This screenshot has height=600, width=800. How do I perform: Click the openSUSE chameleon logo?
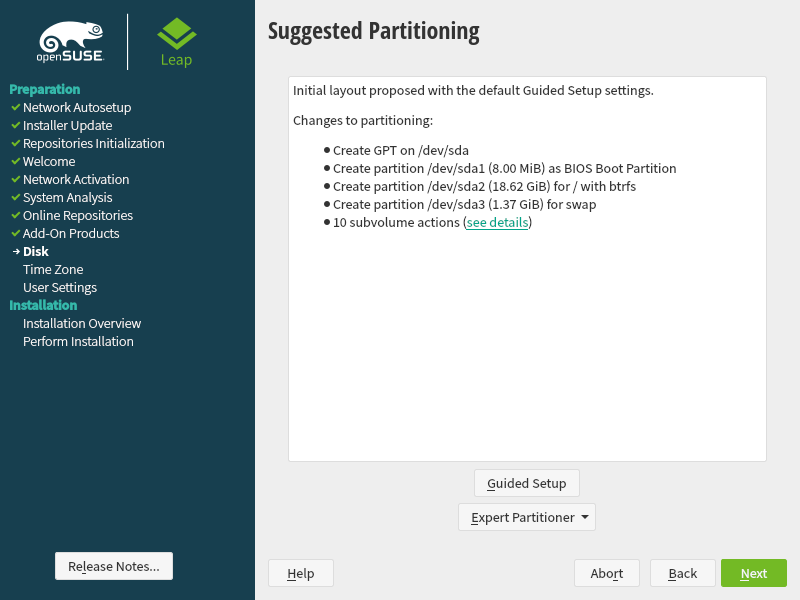(x=70, y=41)
